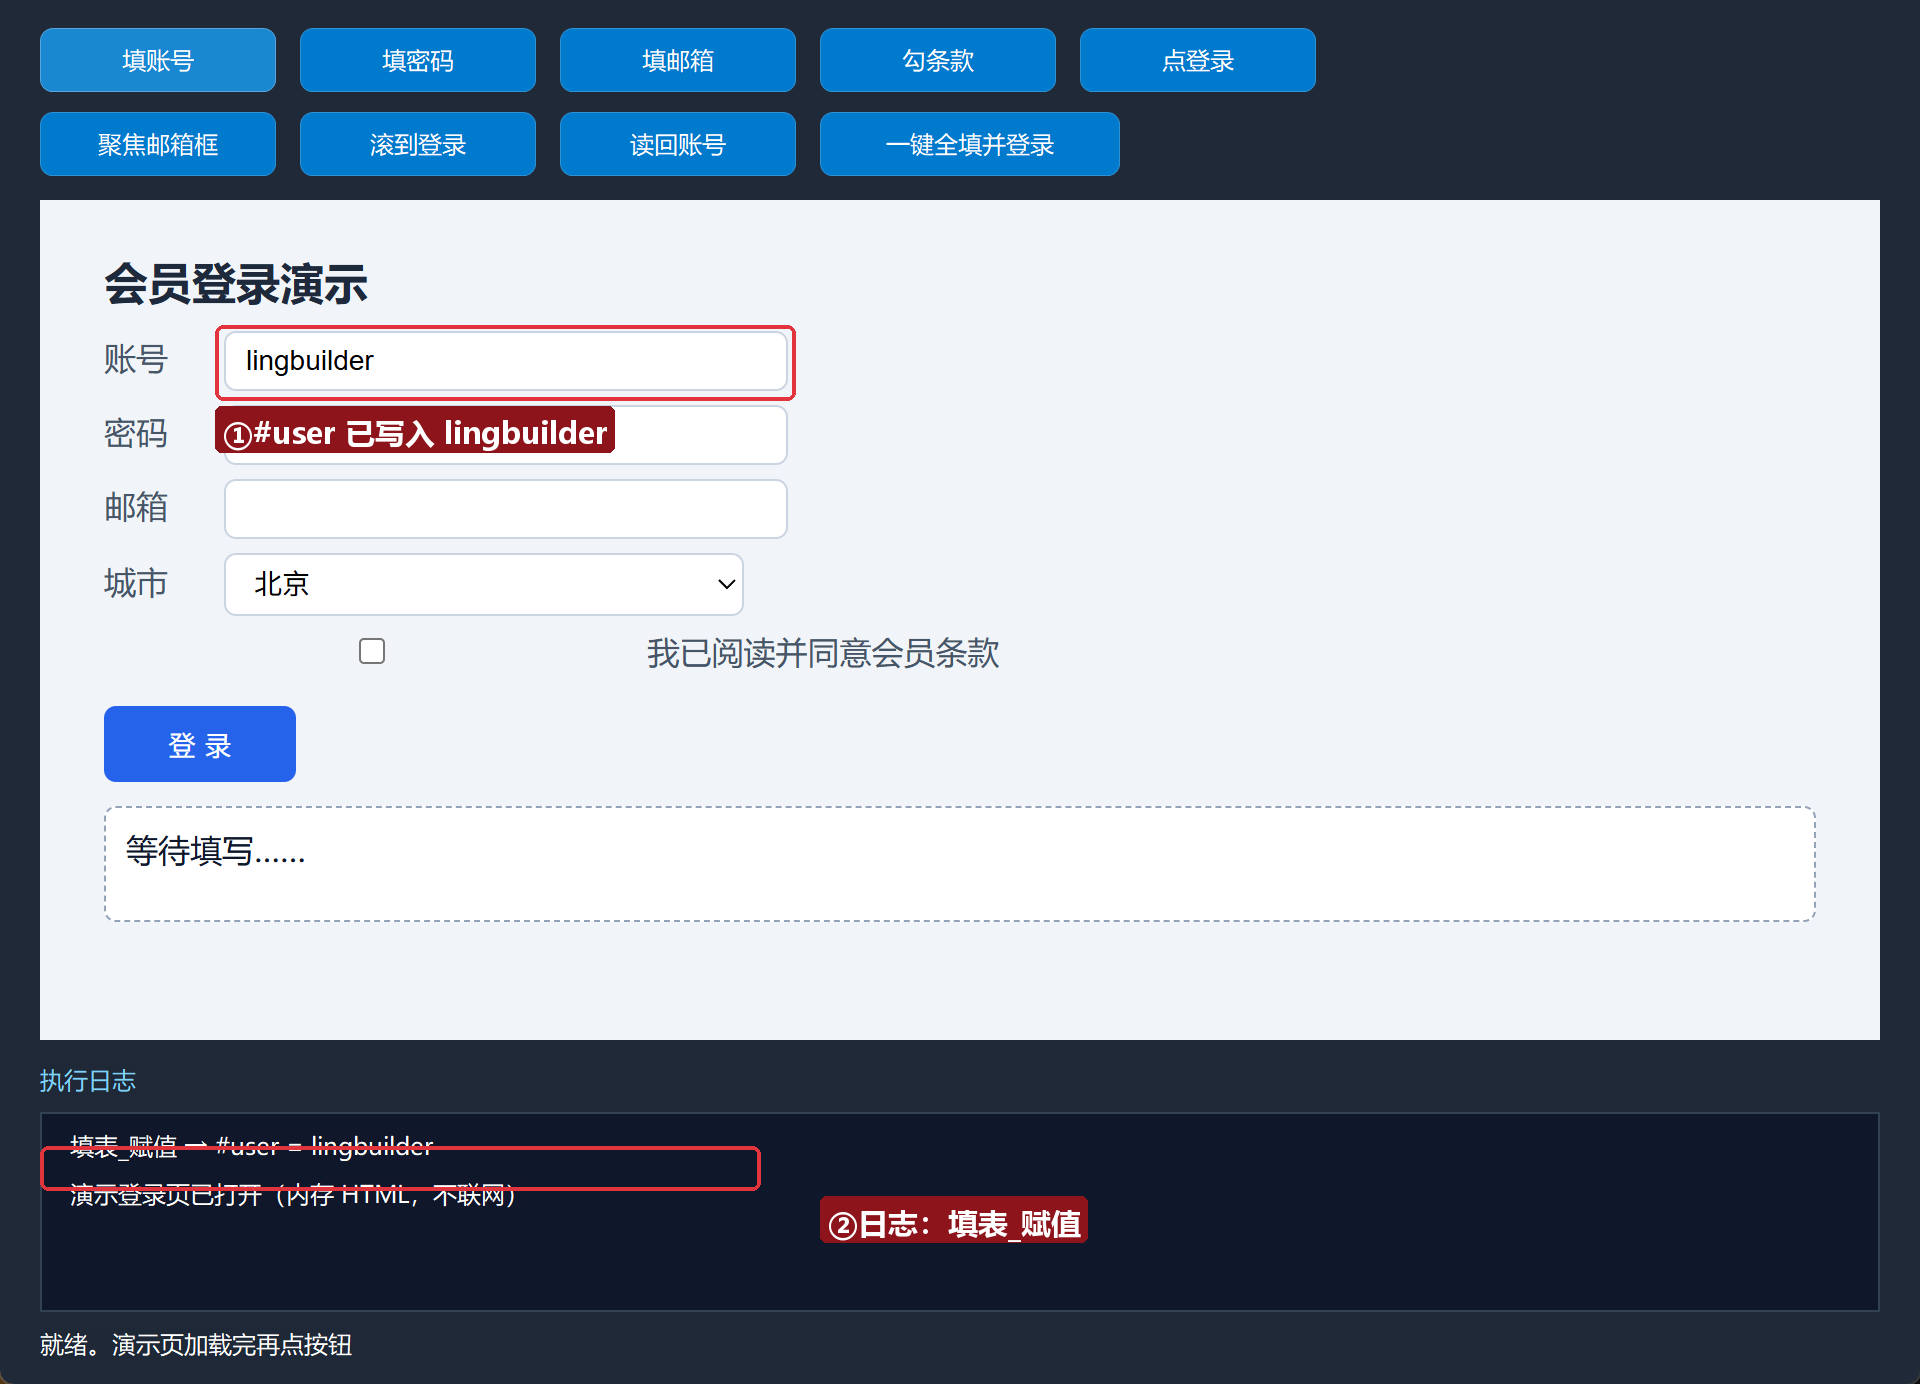Click the 邮箱 field label
The image size is (1920, 1384).
pos(136,508)
